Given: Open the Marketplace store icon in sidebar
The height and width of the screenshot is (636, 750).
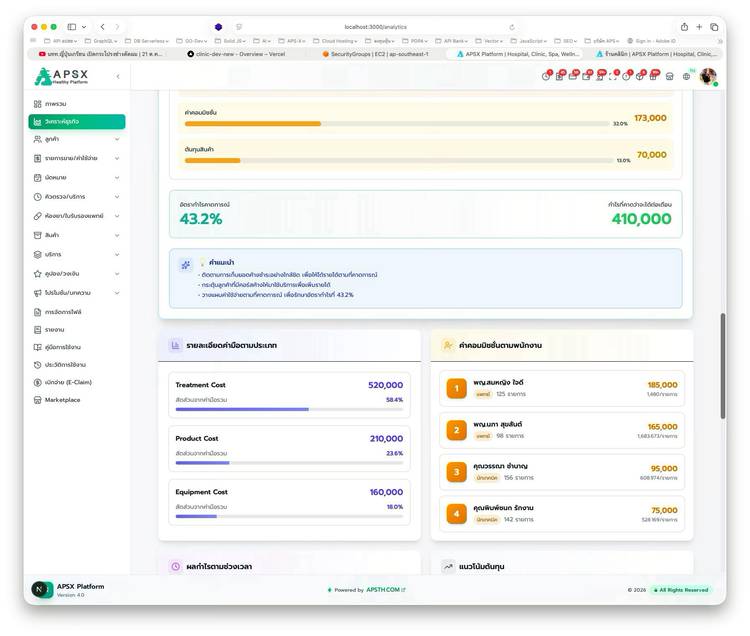Looking at the screenshot, I should [x=38, y=400].
